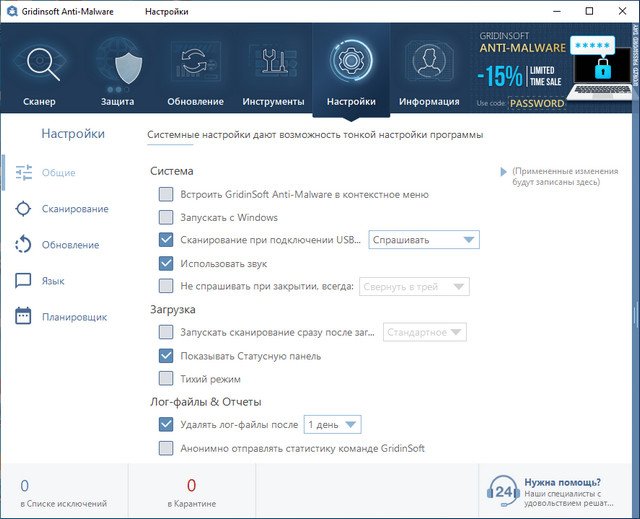The width and height of the screenshot is (640, 519).
Task: Click the Настройки page heading
Action: coord(73,133)
